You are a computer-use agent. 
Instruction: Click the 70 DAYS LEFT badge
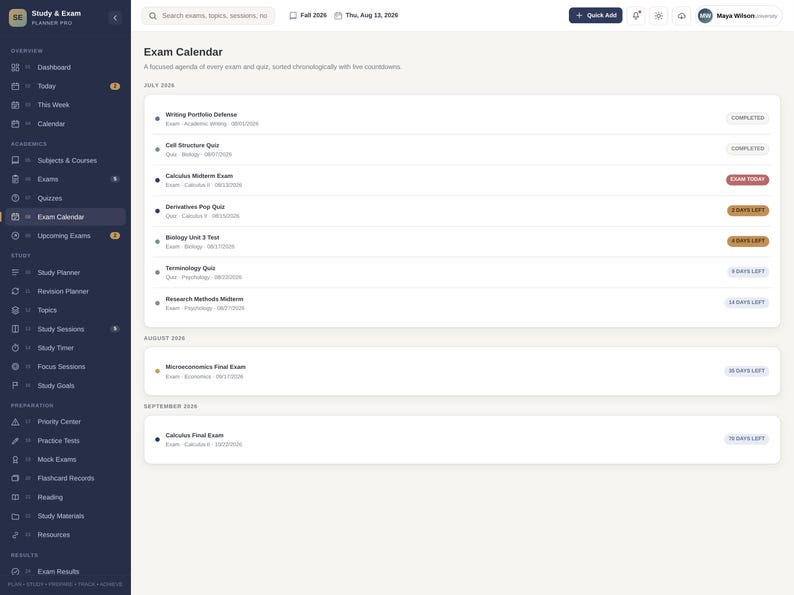pyautogui.click(x=746, y=439)
